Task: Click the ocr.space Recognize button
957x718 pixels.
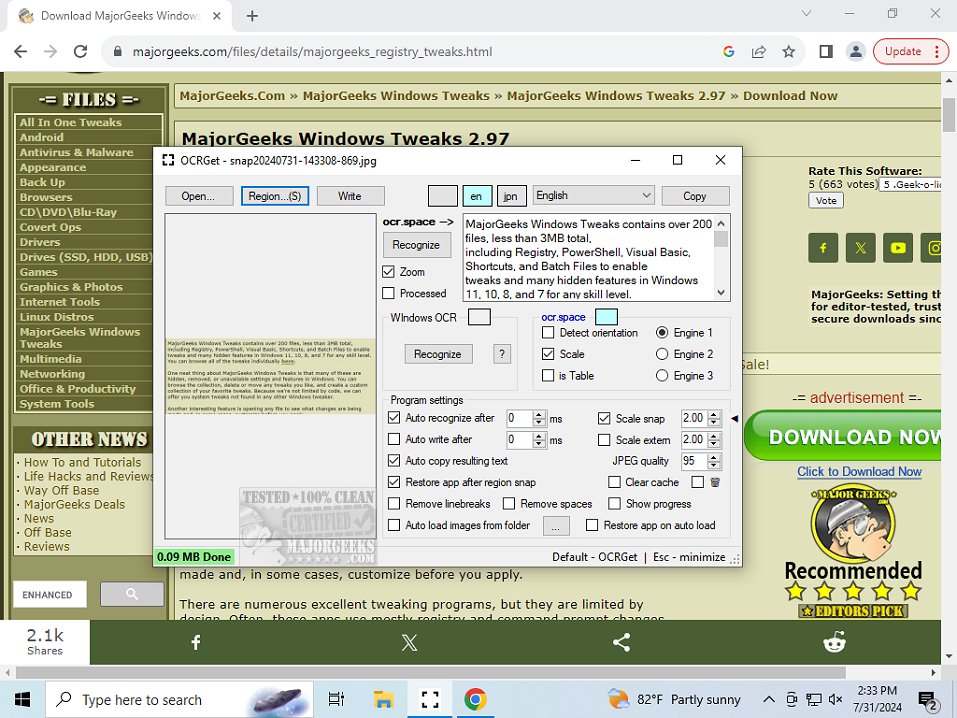Action: [416, 245]
